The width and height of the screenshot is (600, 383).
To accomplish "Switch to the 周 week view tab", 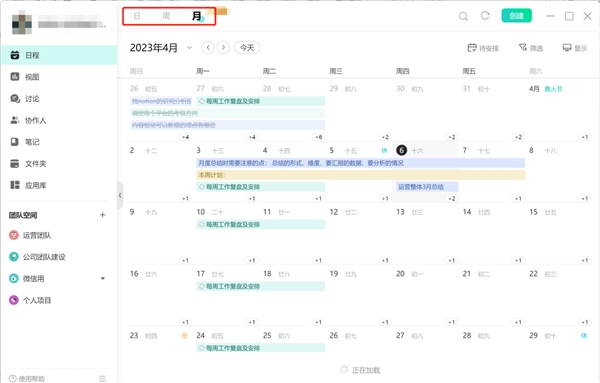I will click(x=166, y=16).
